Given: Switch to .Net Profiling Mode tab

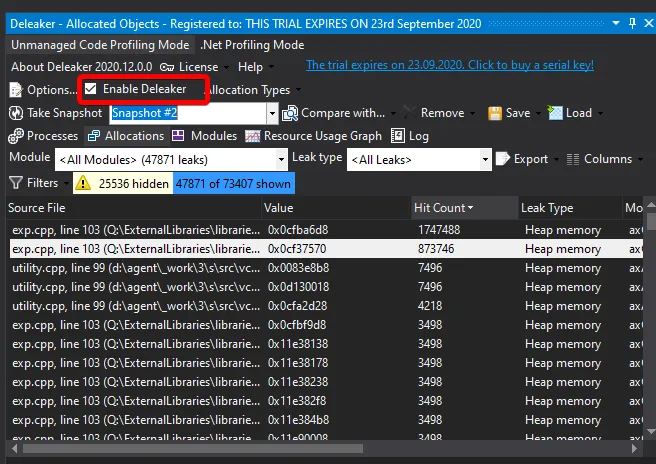Looking at the screenshot, I should 252,45.
